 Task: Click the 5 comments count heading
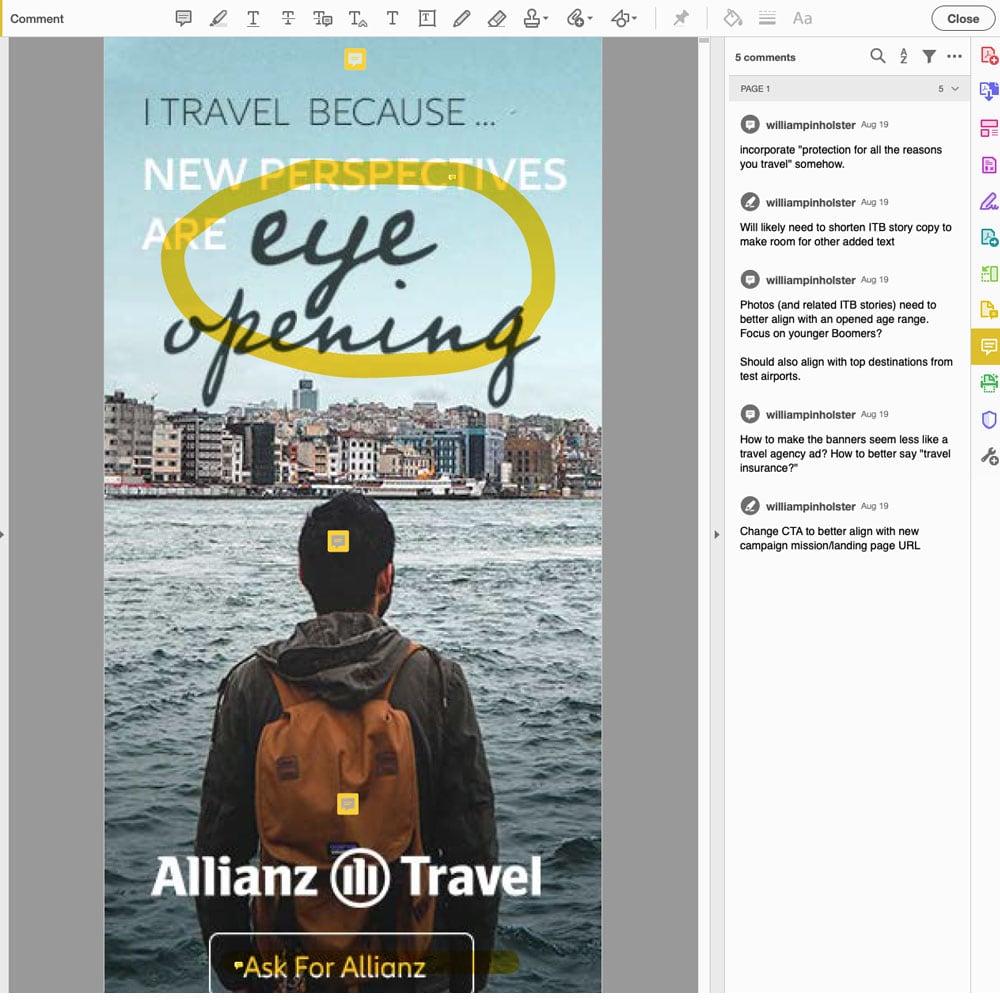click(765, 57)
